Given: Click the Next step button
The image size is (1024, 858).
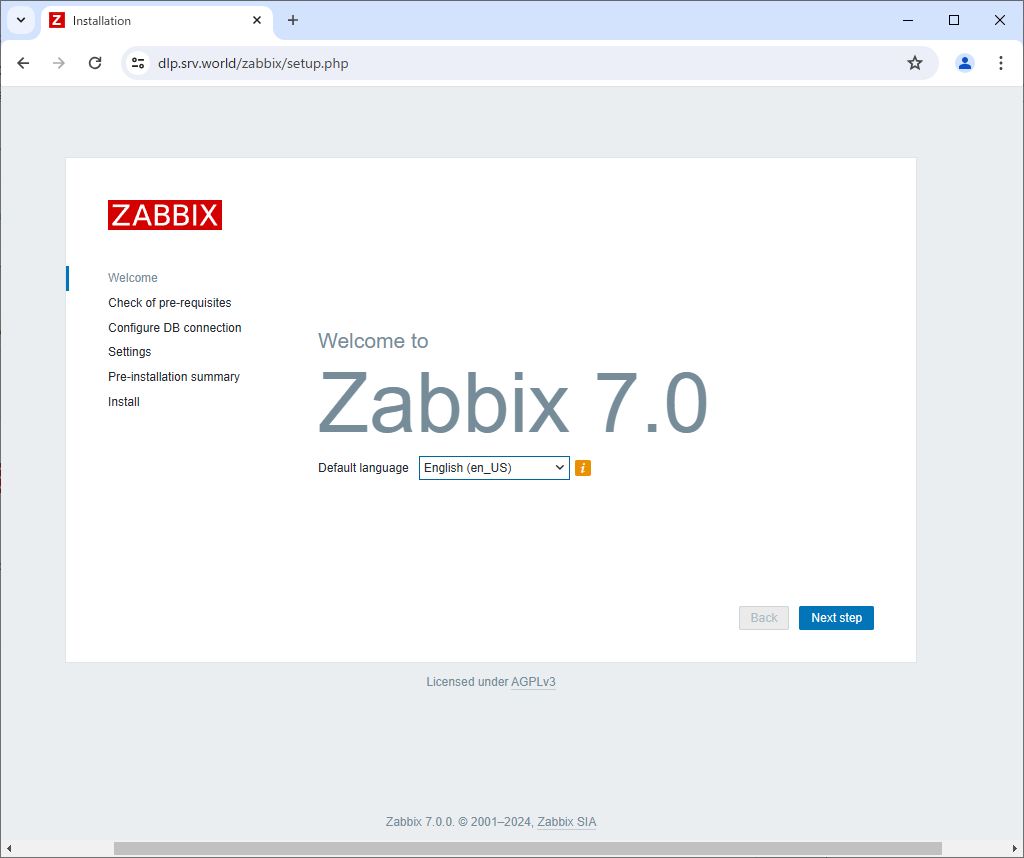Looking at the screenshot, I should [836, 618].
